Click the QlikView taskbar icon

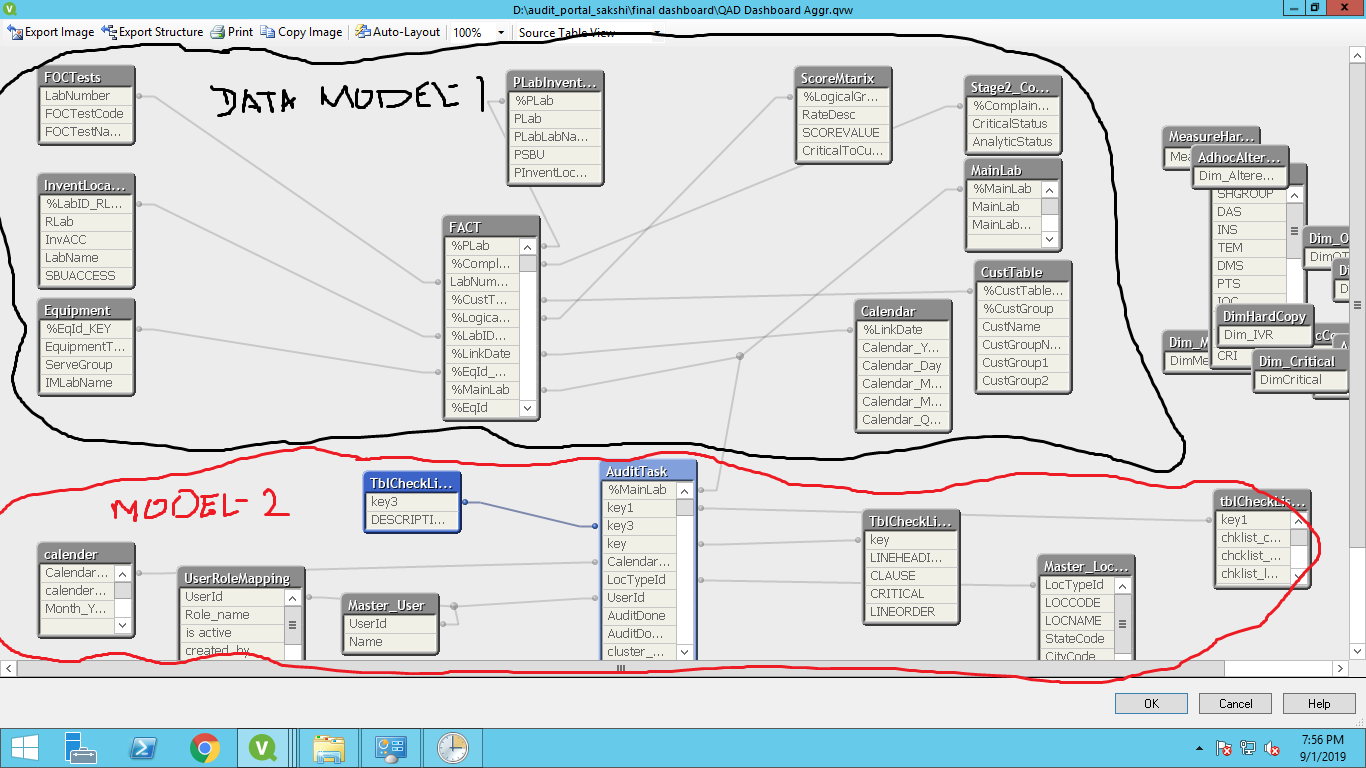coord(265,747)
